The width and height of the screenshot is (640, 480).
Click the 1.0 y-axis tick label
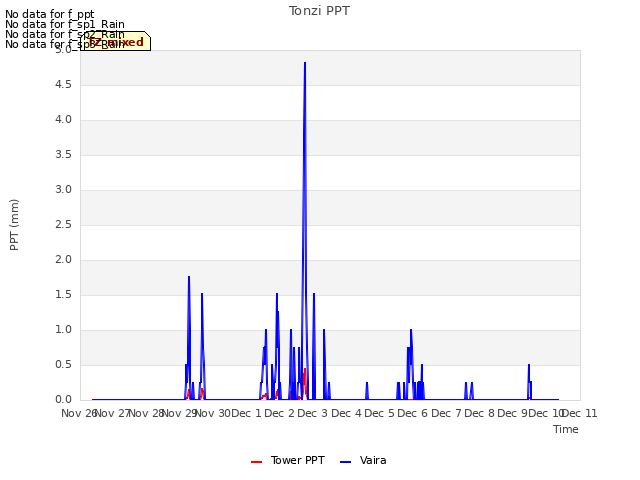pos(63,329)
